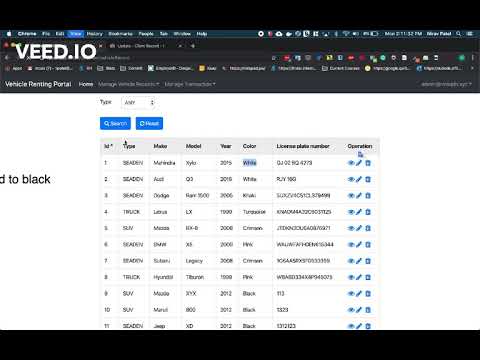
Task: Delete the Audi Q3 row trash icon
Action: (368, 179)
